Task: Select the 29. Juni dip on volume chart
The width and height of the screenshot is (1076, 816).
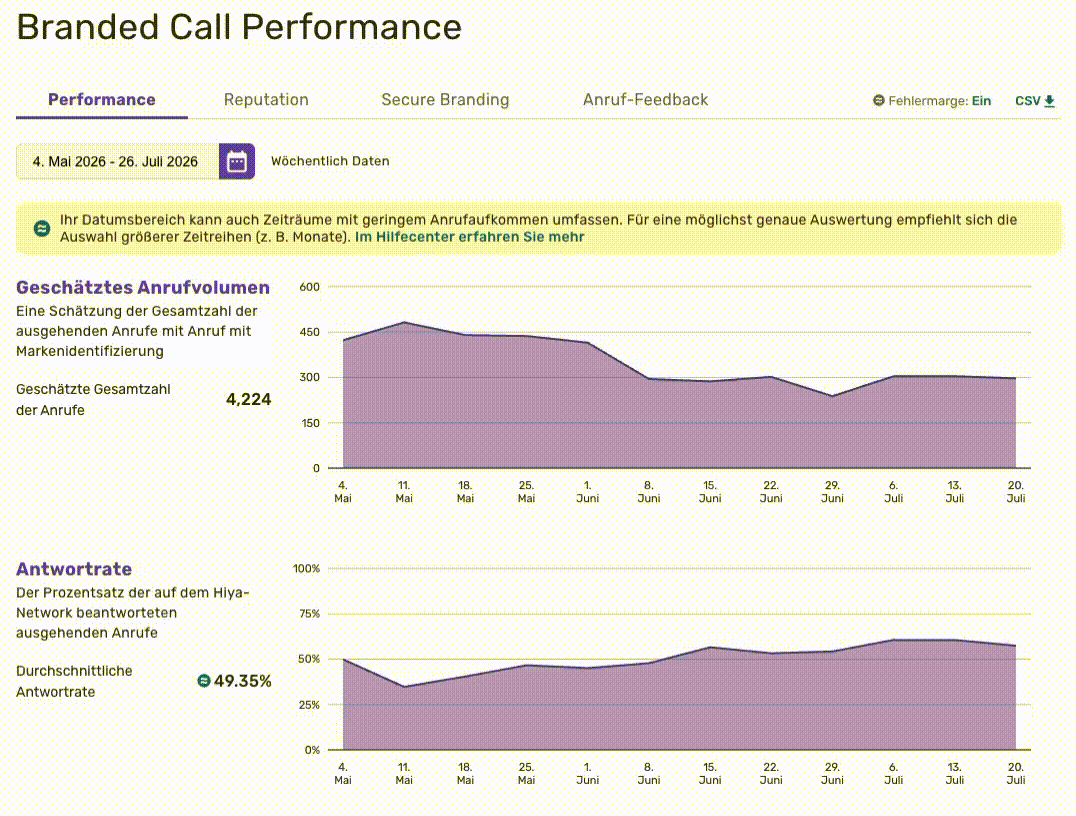Action: (832, 396)
